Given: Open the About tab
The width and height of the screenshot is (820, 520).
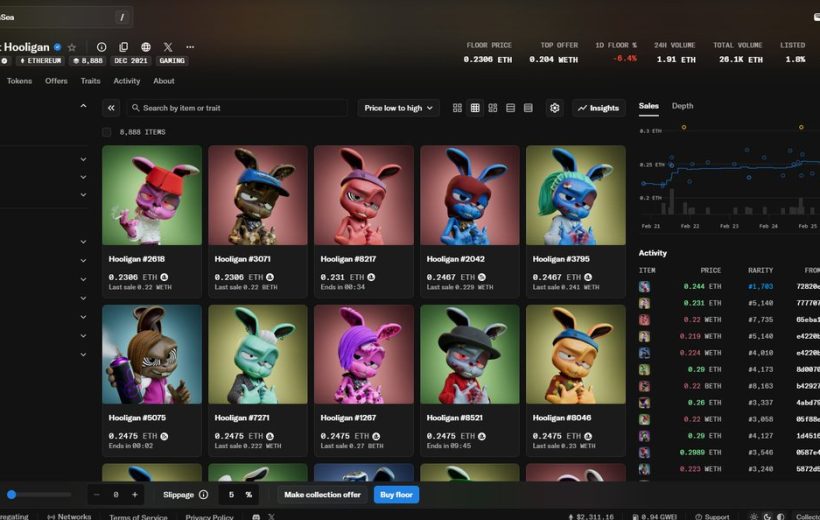Looking at the screenshot, I should coord(164,81).
